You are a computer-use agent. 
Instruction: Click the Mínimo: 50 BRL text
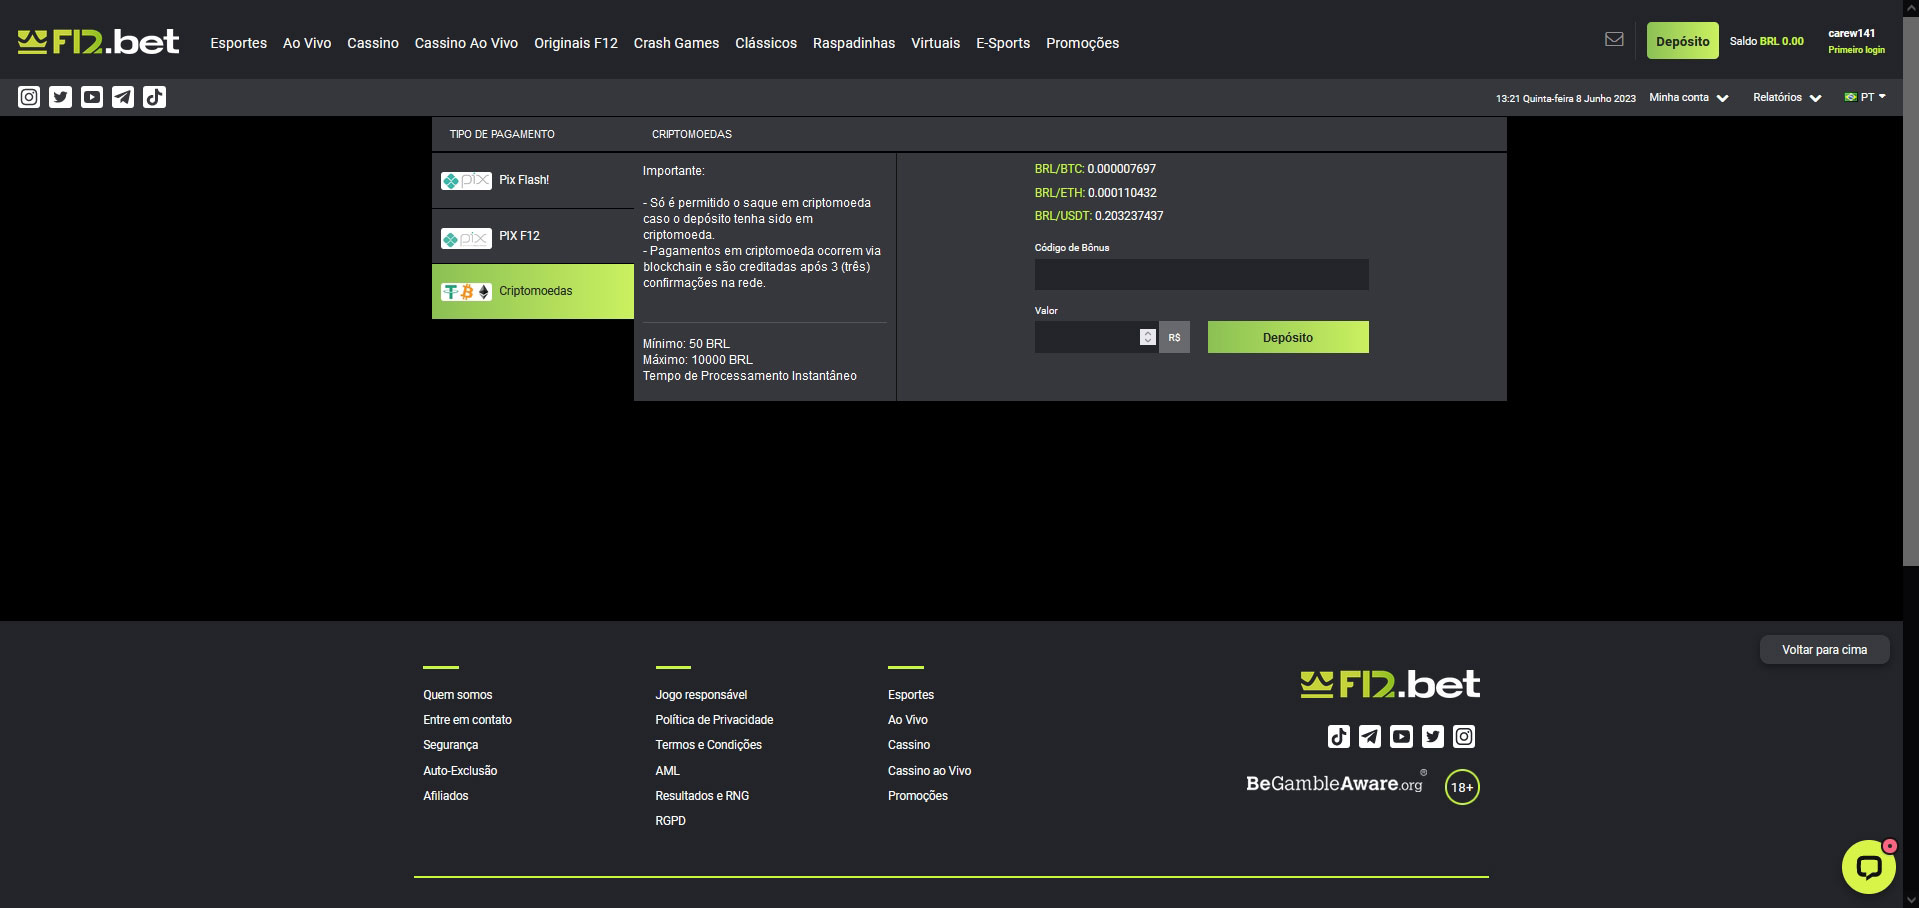point(686,344)
